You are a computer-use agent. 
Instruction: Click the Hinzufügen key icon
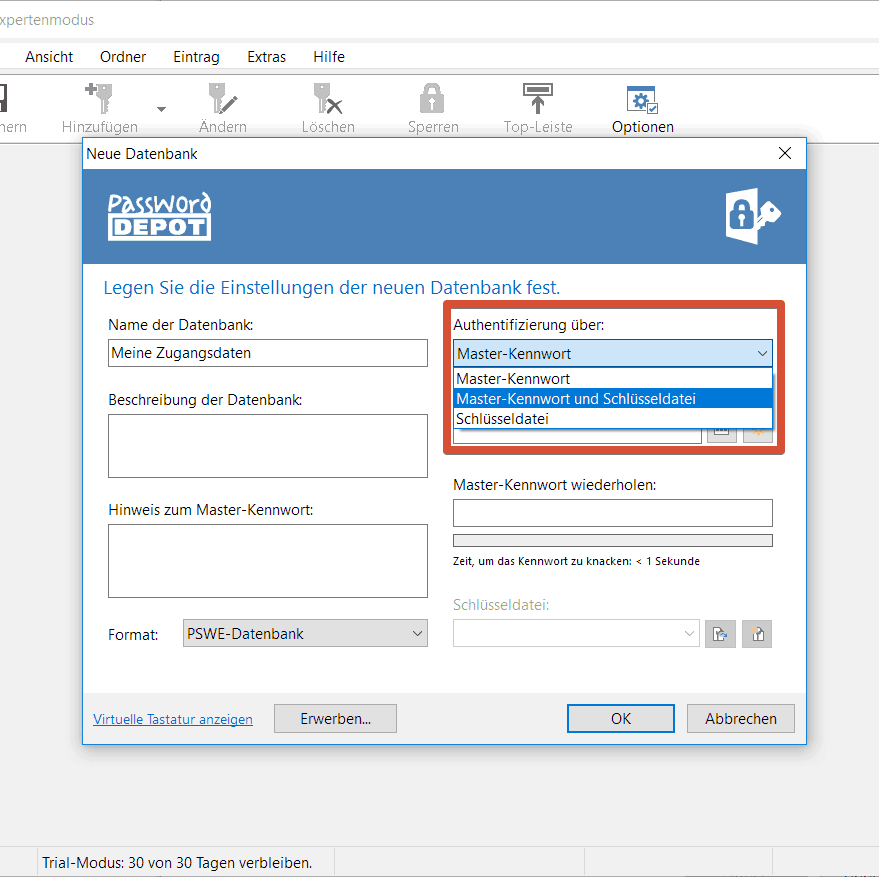[99, 99]
